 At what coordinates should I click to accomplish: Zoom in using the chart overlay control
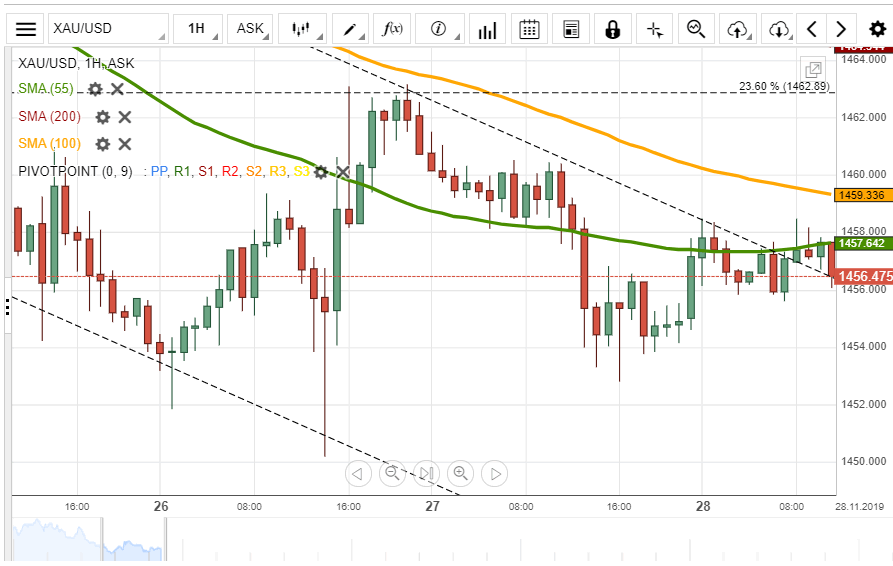click(460, 474)
